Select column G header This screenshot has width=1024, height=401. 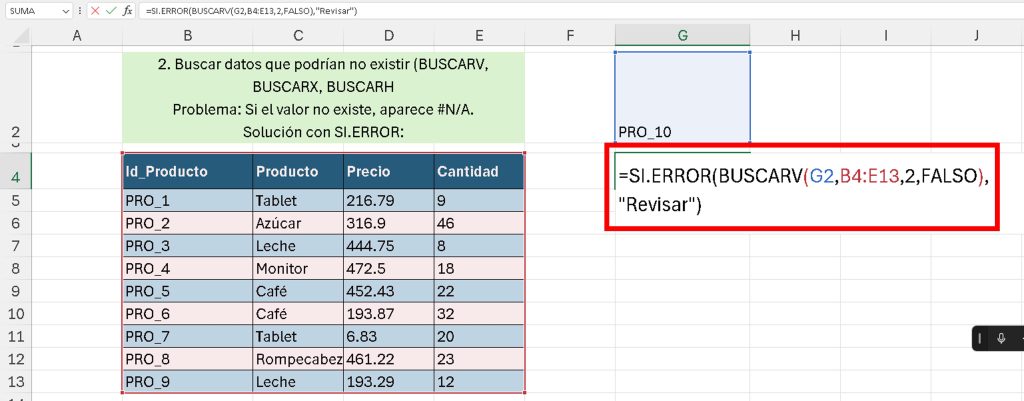pos(682,36)
